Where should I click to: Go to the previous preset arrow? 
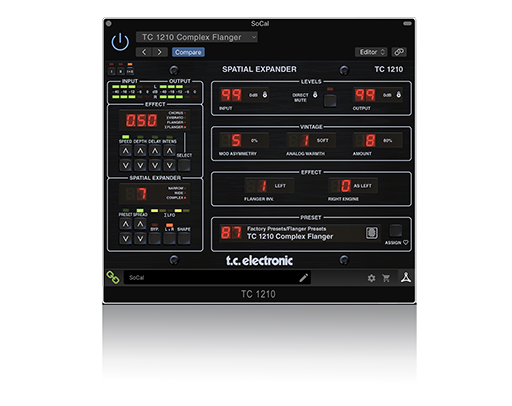point(144,52)
